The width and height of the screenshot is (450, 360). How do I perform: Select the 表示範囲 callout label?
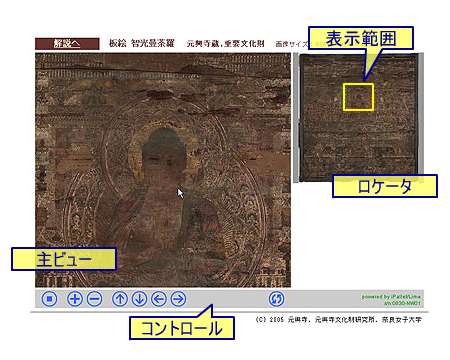coord(361,38)
